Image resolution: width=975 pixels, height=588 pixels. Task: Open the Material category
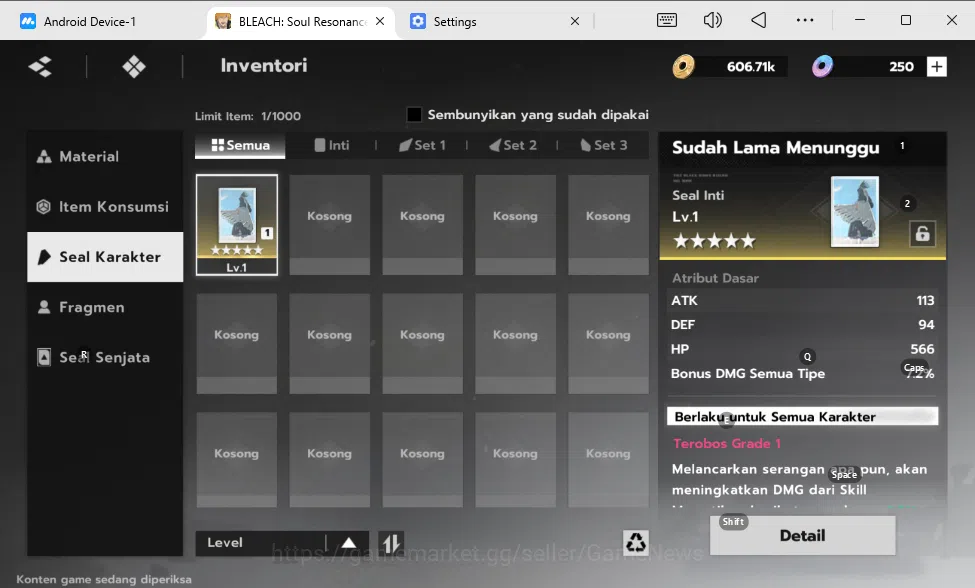tap(104, 157)
